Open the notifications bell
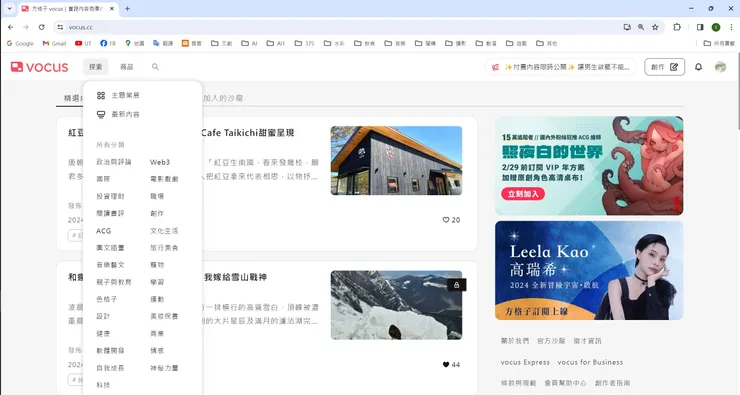This screenshot has width=740, height=395. tap(698, 67)
